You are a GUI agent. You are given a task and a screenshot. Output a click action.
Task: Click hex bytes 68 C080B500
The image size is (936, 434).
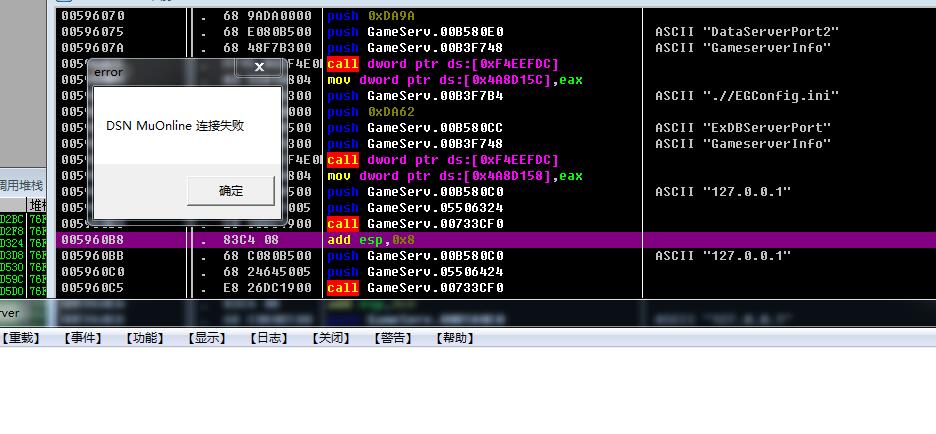pos(267,256)
